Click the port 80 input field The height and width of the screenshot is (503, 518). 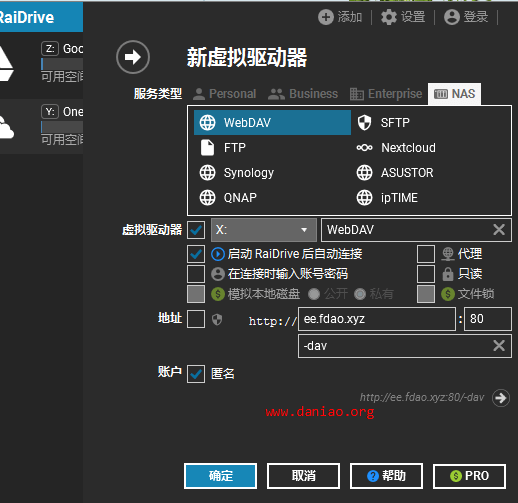coord(488,319)
